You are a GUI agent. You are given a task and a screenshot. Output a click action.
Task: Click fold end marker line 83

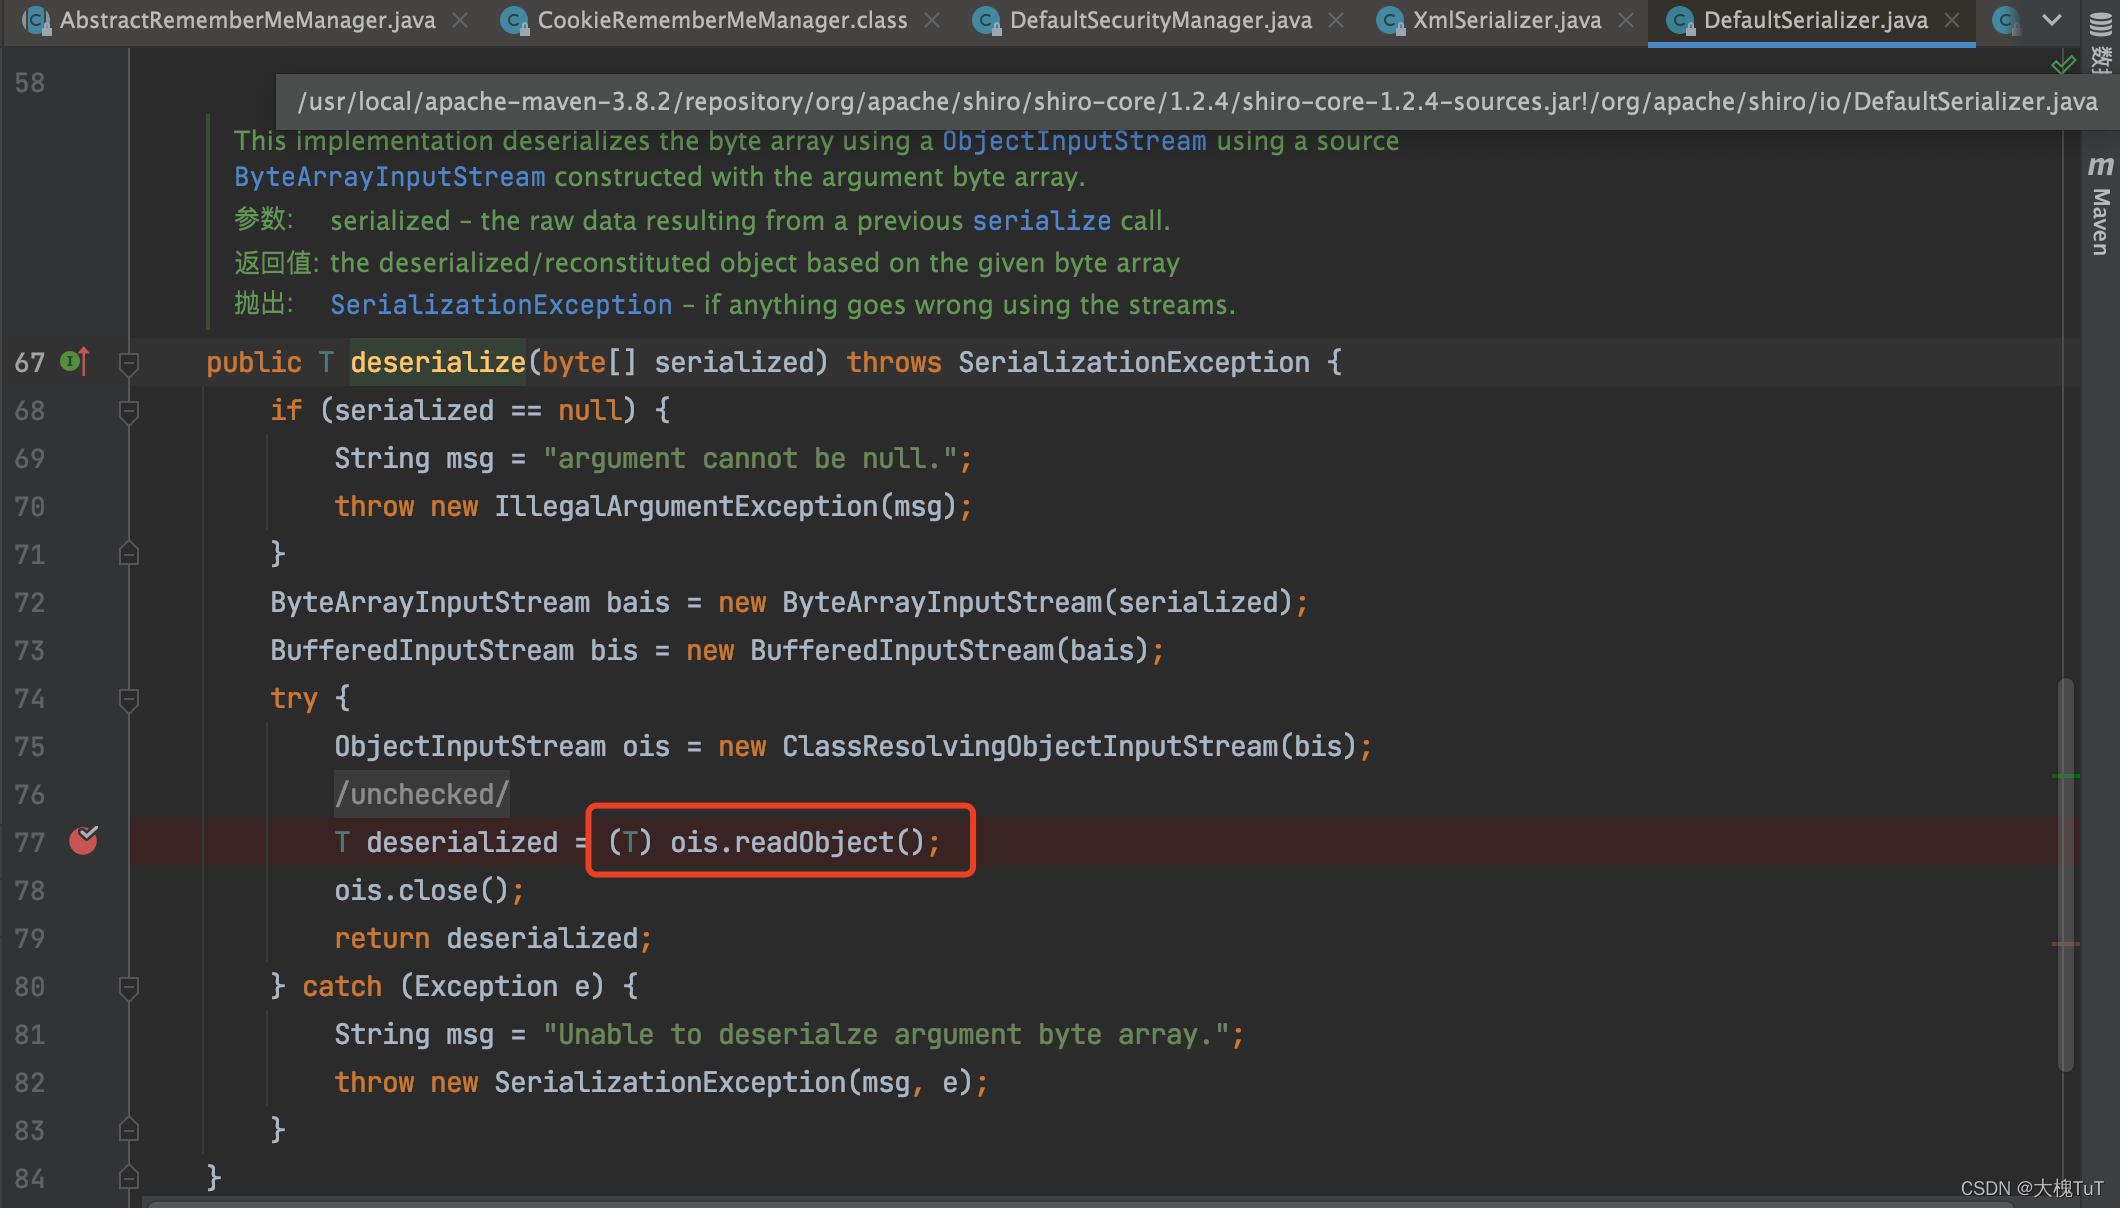pyautogui.click(x=129, y=1129)
